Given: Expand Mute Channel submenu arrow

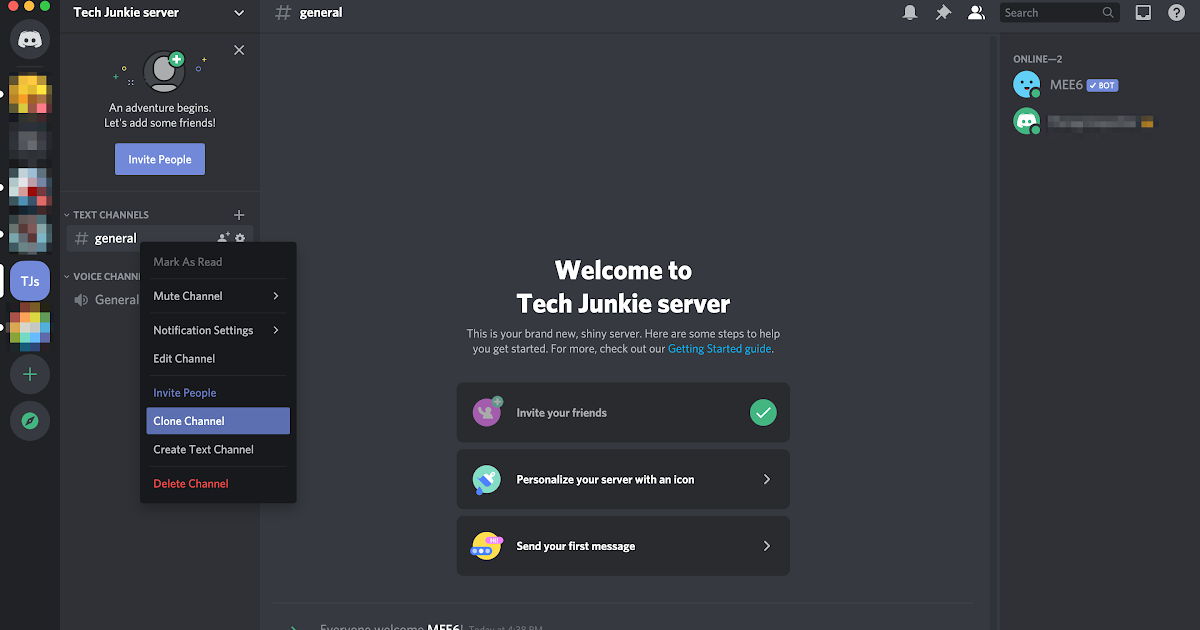Looking at the screenshot, I should click(276, 296).
